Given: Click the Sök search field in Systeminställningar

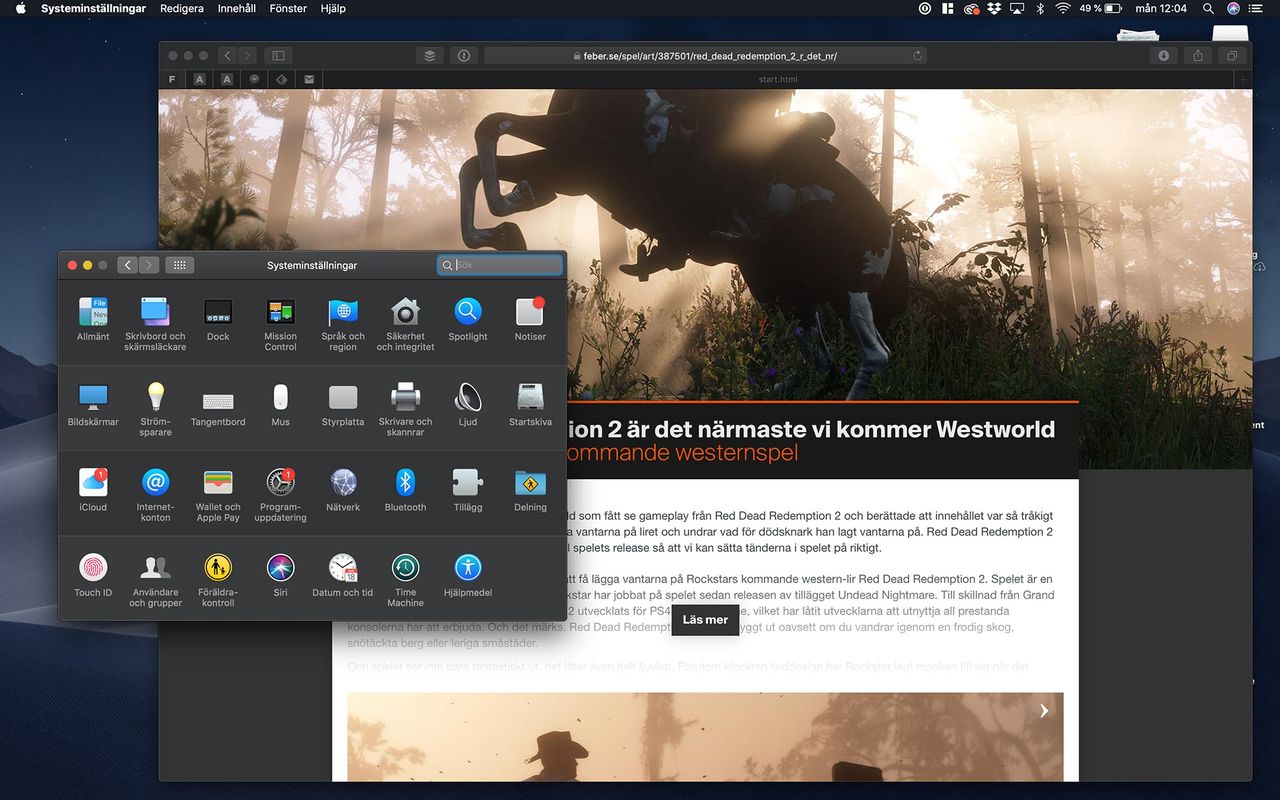Looking at the screenshot, I should tap(500, 265).
